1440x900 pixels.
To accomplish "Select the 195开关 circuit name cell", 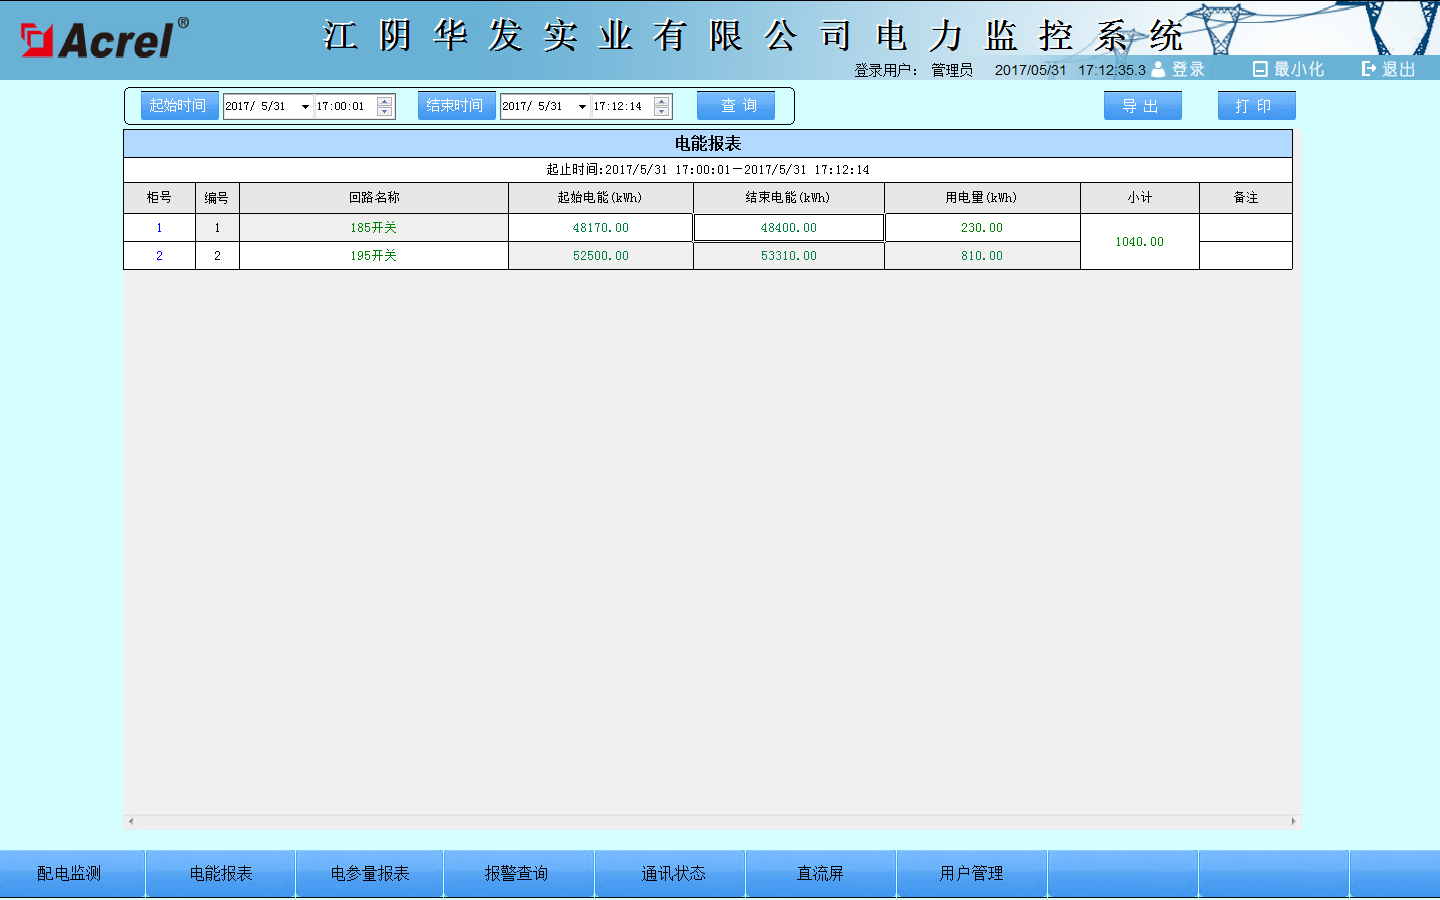I will (x=374, y=256).
